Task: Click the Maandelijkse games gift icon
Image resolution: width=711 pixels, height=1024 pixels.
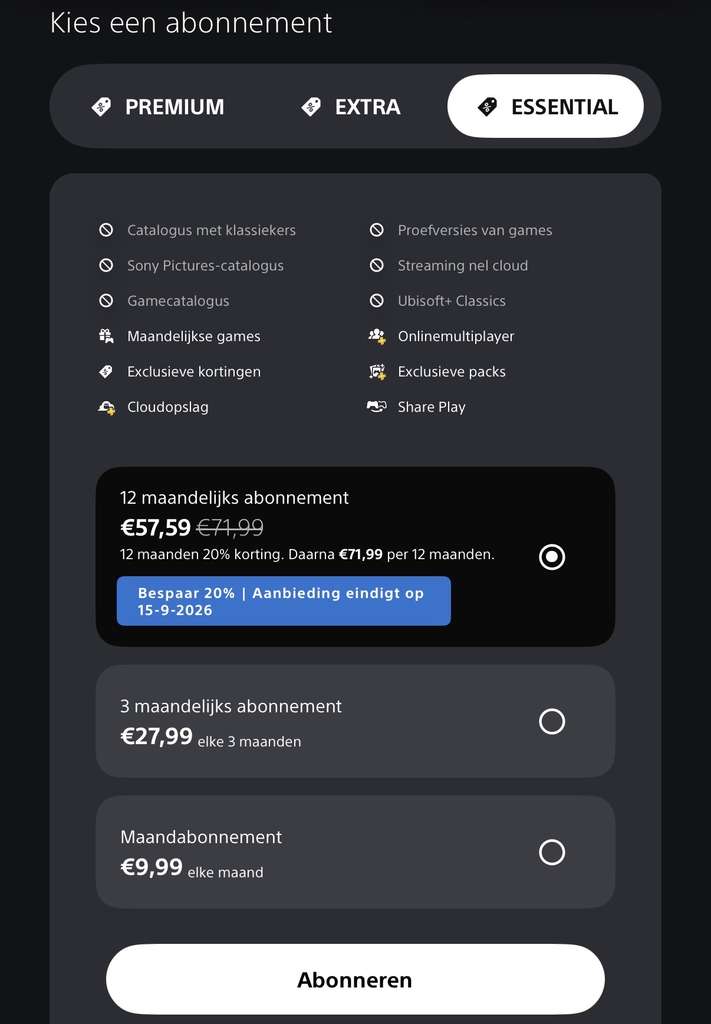Action: click(106, 336)
